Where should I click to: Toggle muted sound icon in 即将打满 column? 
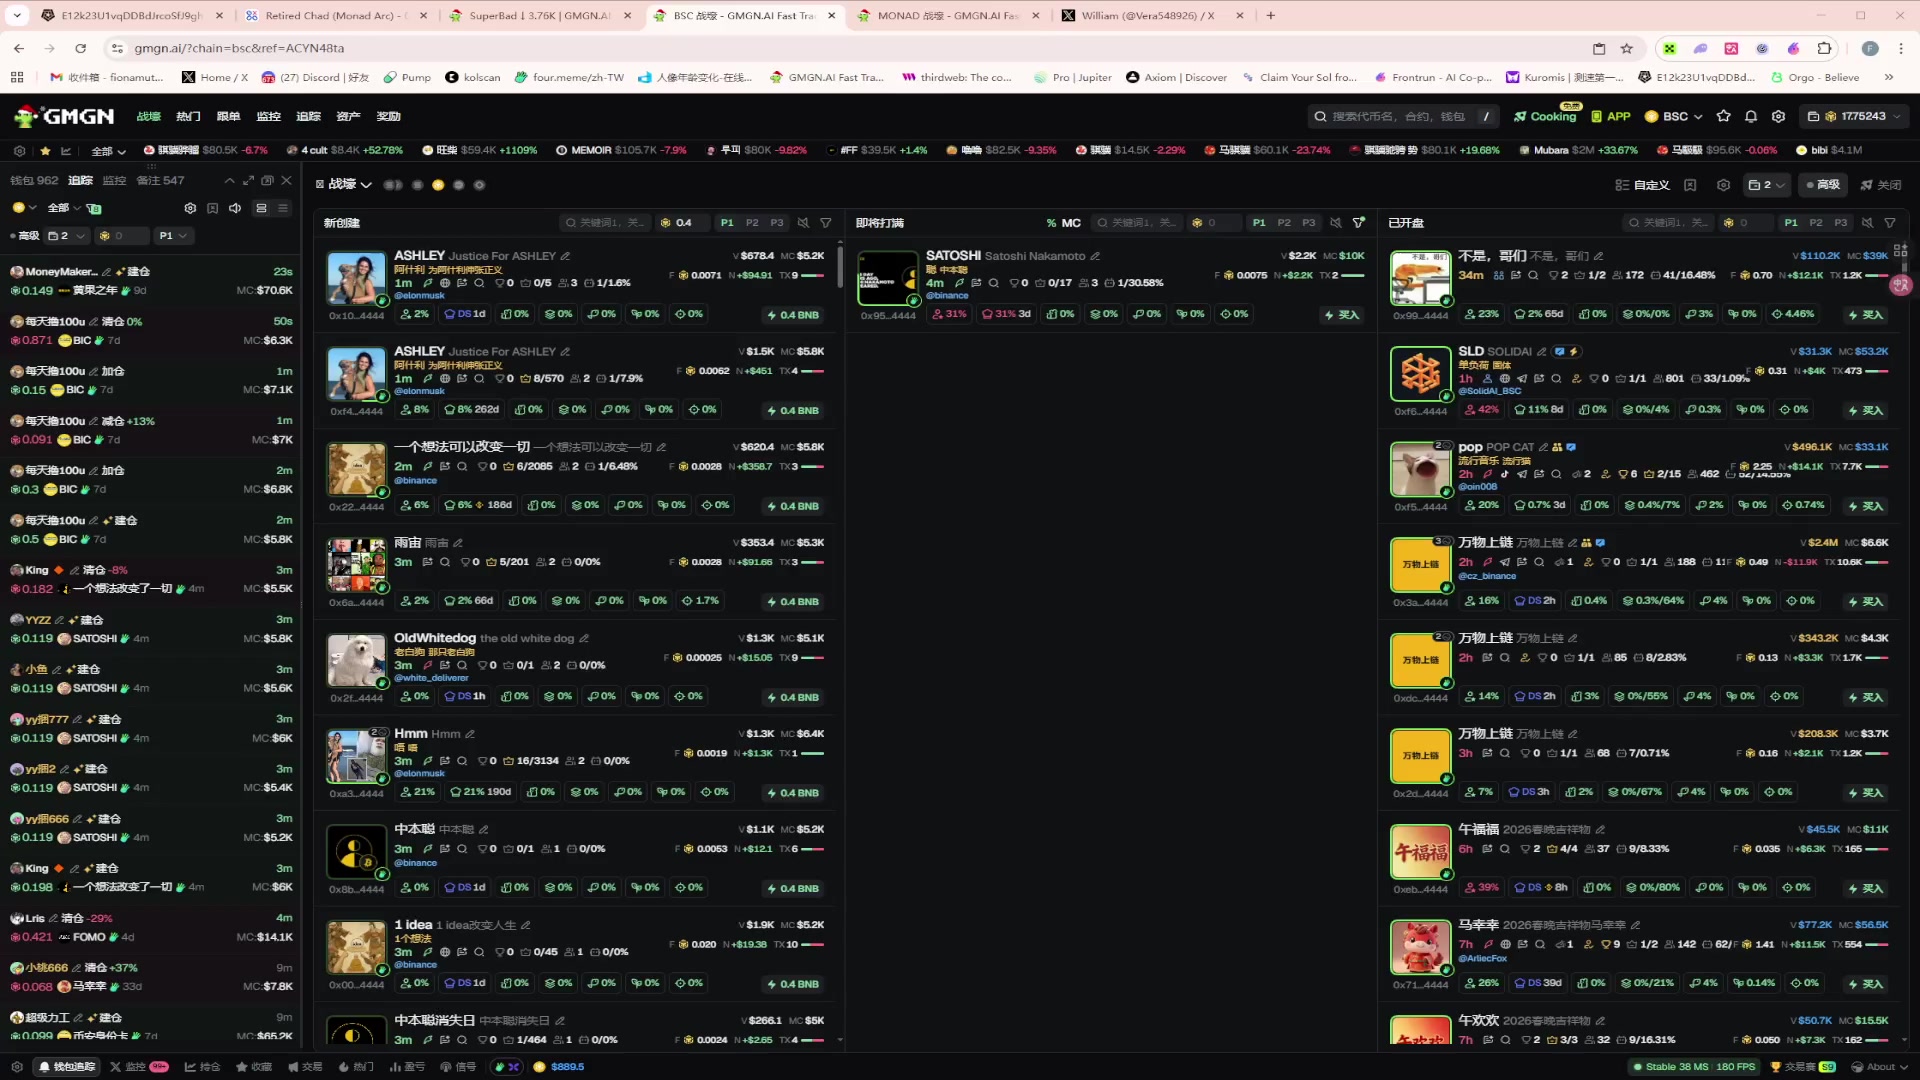click(x=1336, y=223)
